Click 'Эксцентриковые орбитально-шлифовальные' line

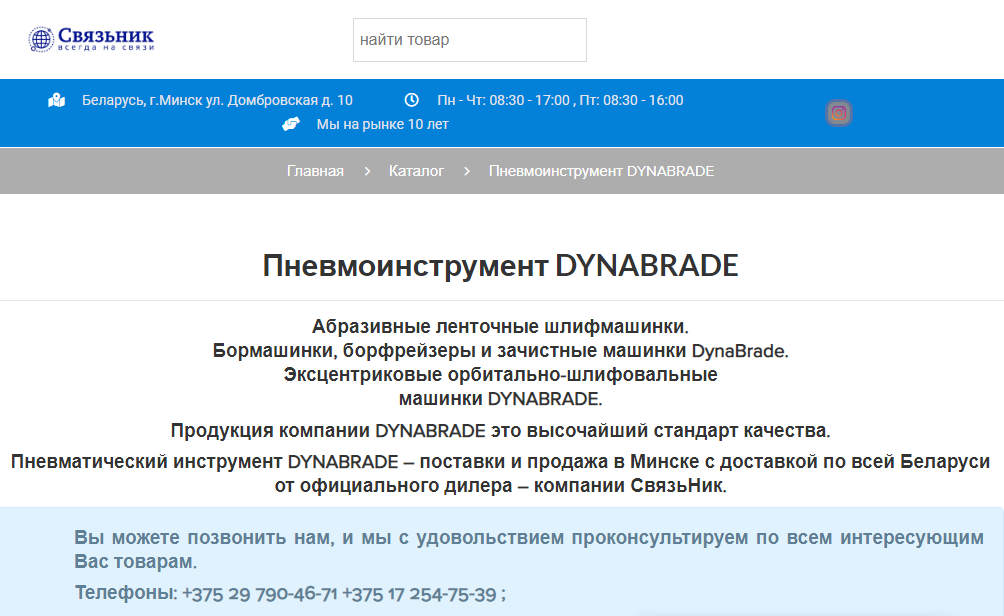pyautogui.click(x=500, y=375)
